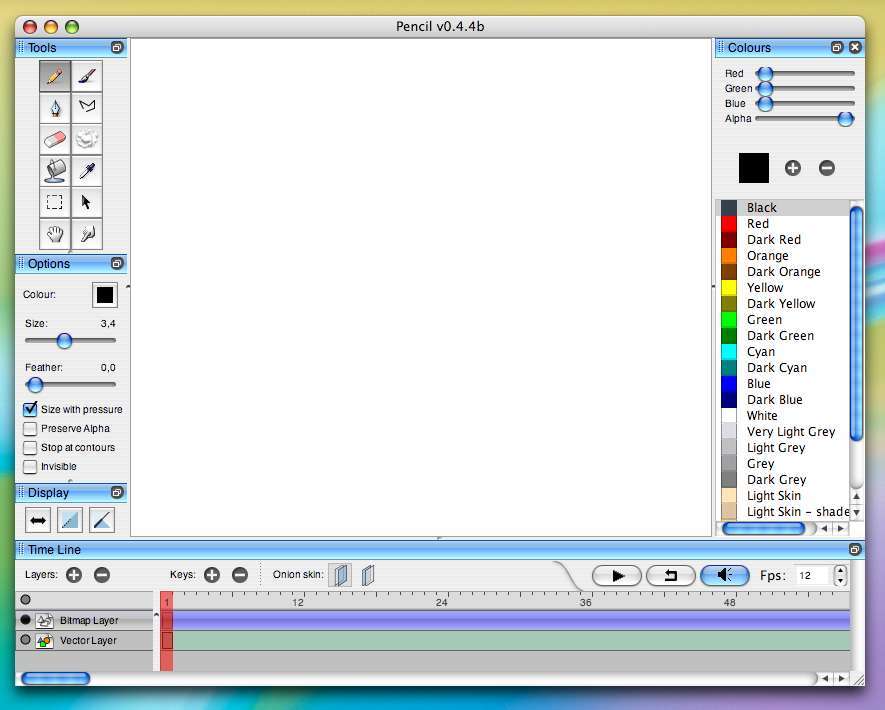The width and height of the screenshot is (885, 710).
Task: Select the Pencil tool
Action: click(55, 76)
